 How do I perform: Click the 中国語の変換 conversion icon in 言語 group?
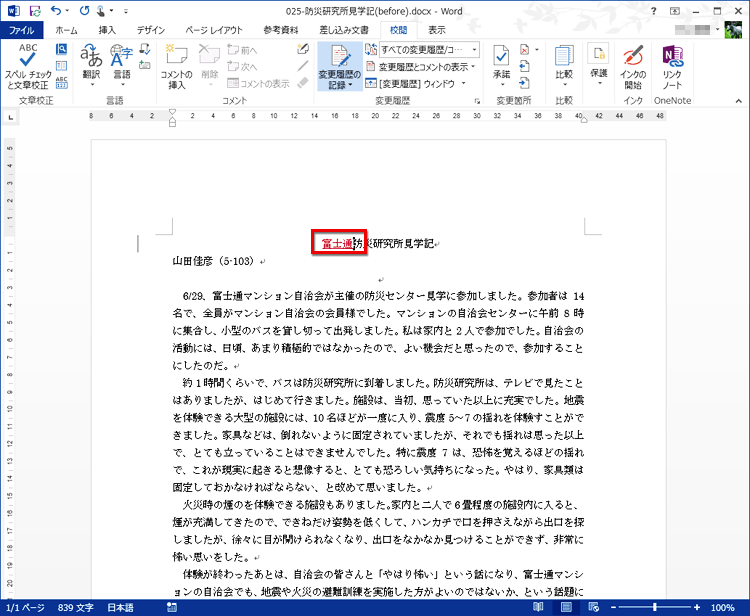pyautogui.click(x=145, y=49)
